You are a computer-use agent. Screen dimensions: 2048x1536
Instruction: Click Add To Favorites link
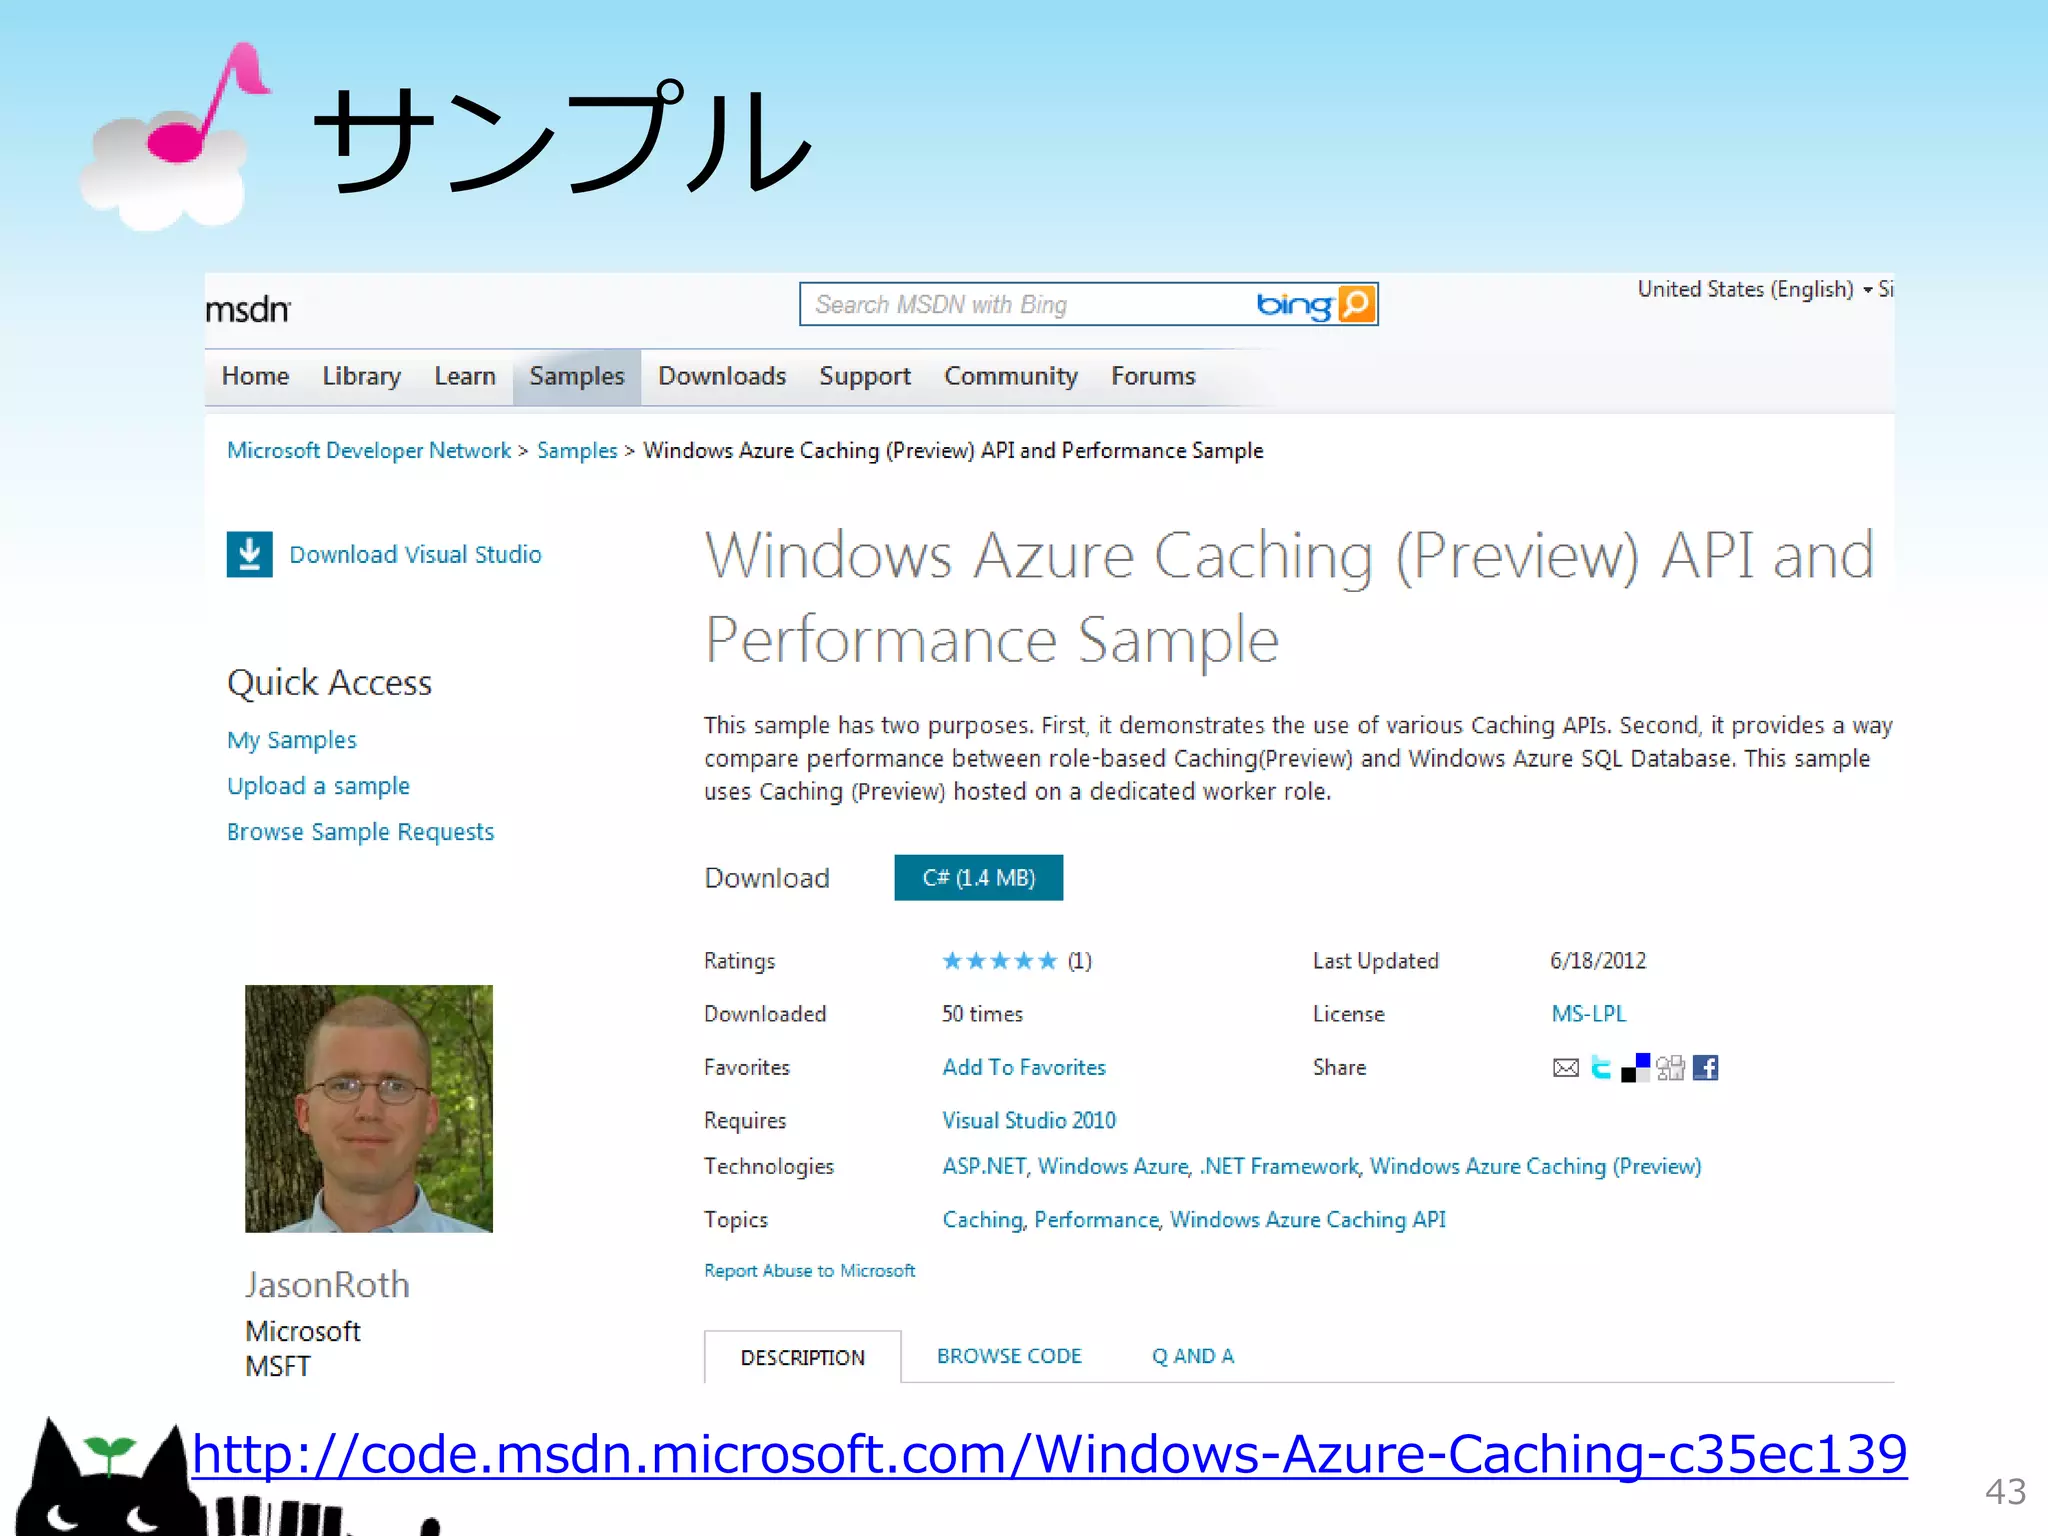pos(1024,1067)
